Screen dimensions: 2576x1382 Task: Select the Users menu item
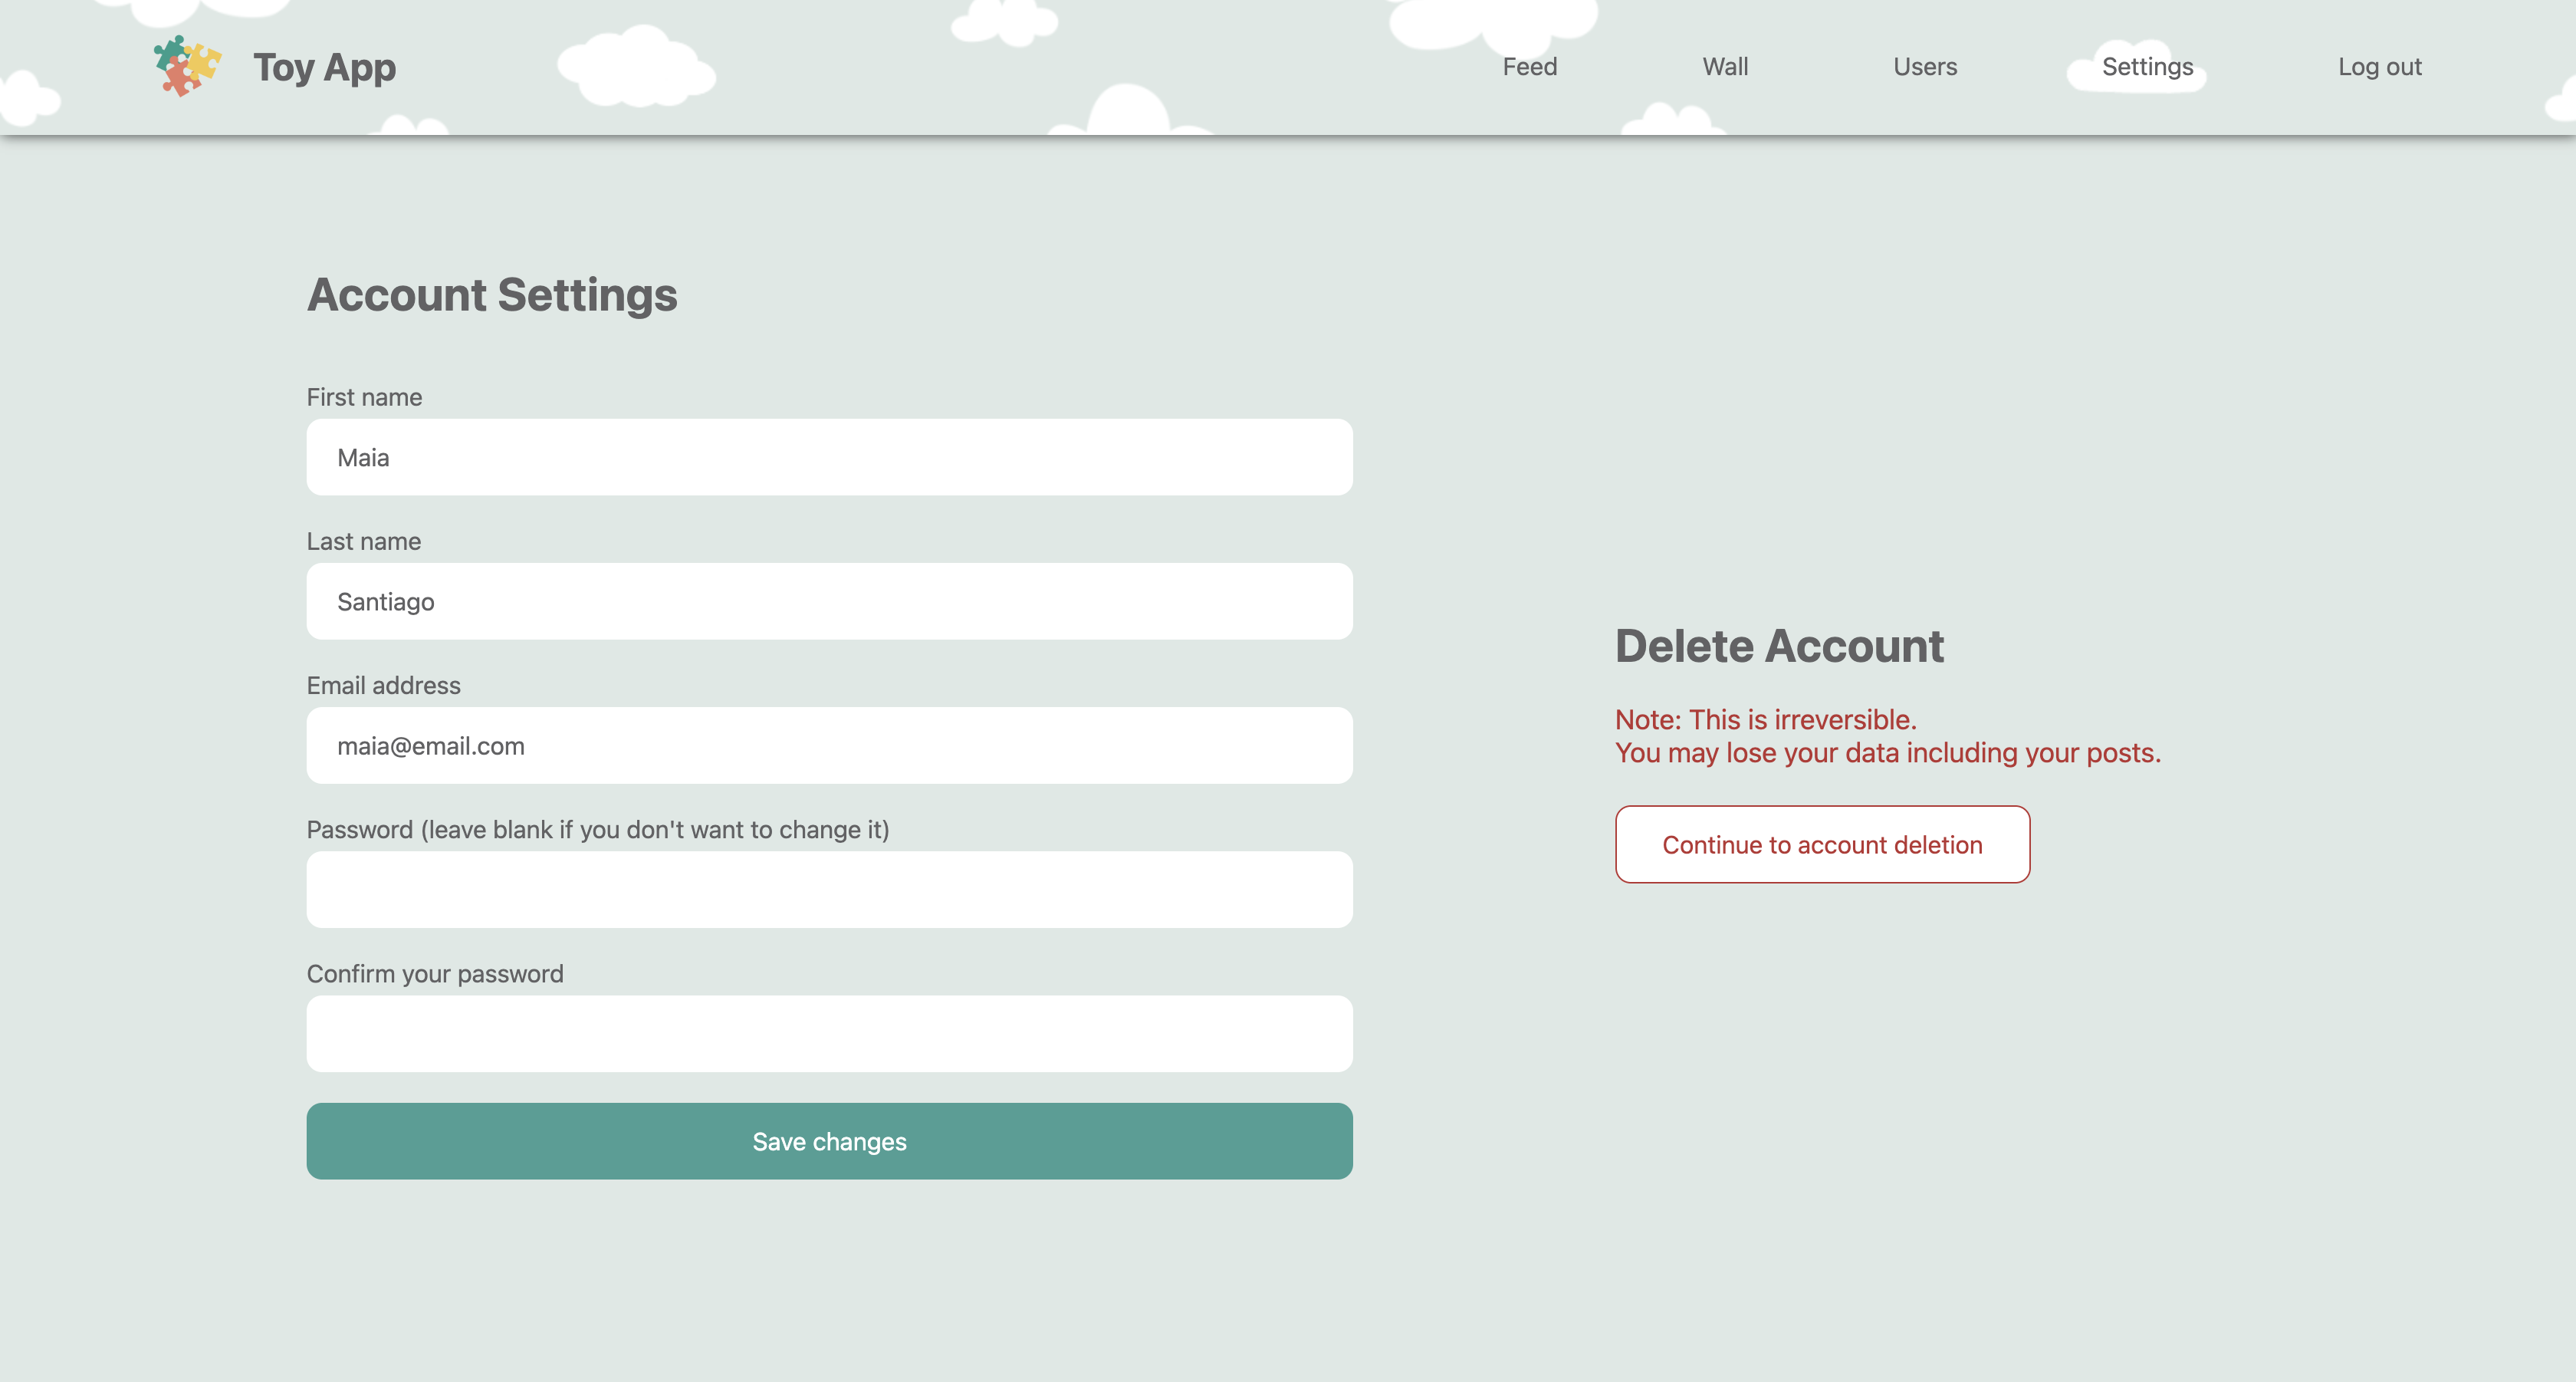pos(1925,67)
